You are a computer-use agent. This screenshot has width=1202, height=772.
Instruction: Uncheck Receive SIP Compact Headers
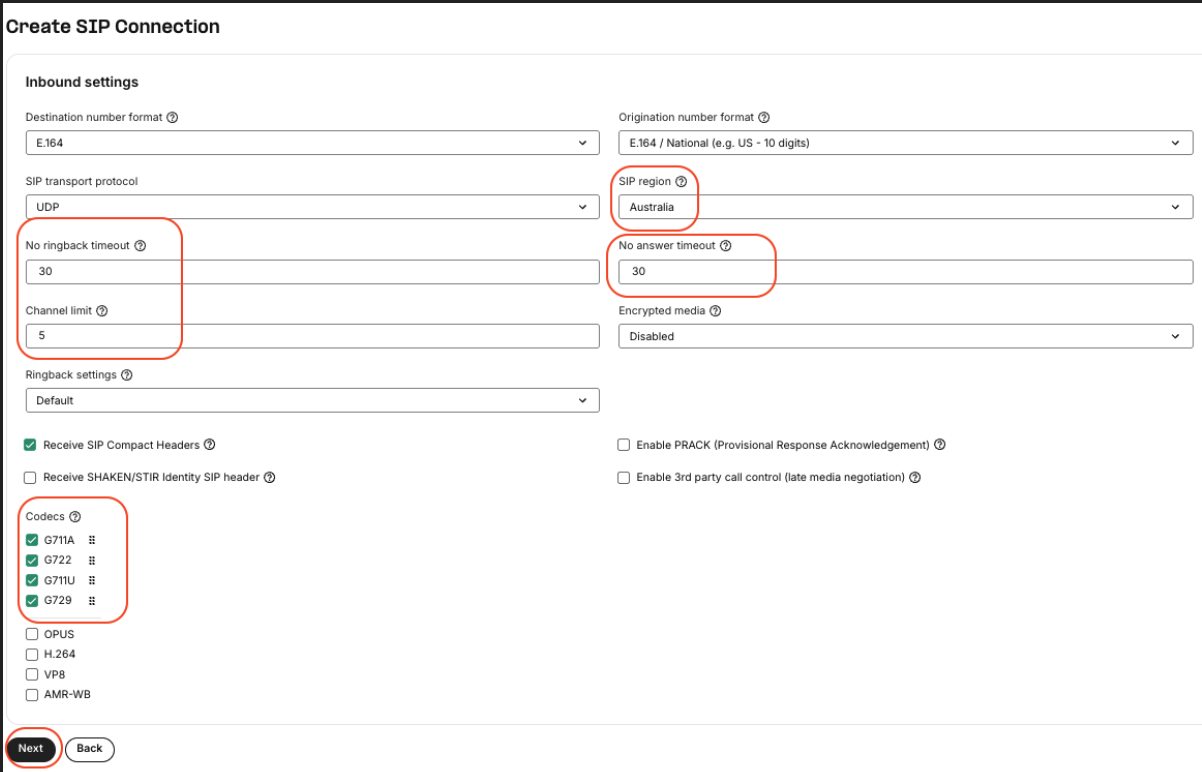(x=31, y=445)
